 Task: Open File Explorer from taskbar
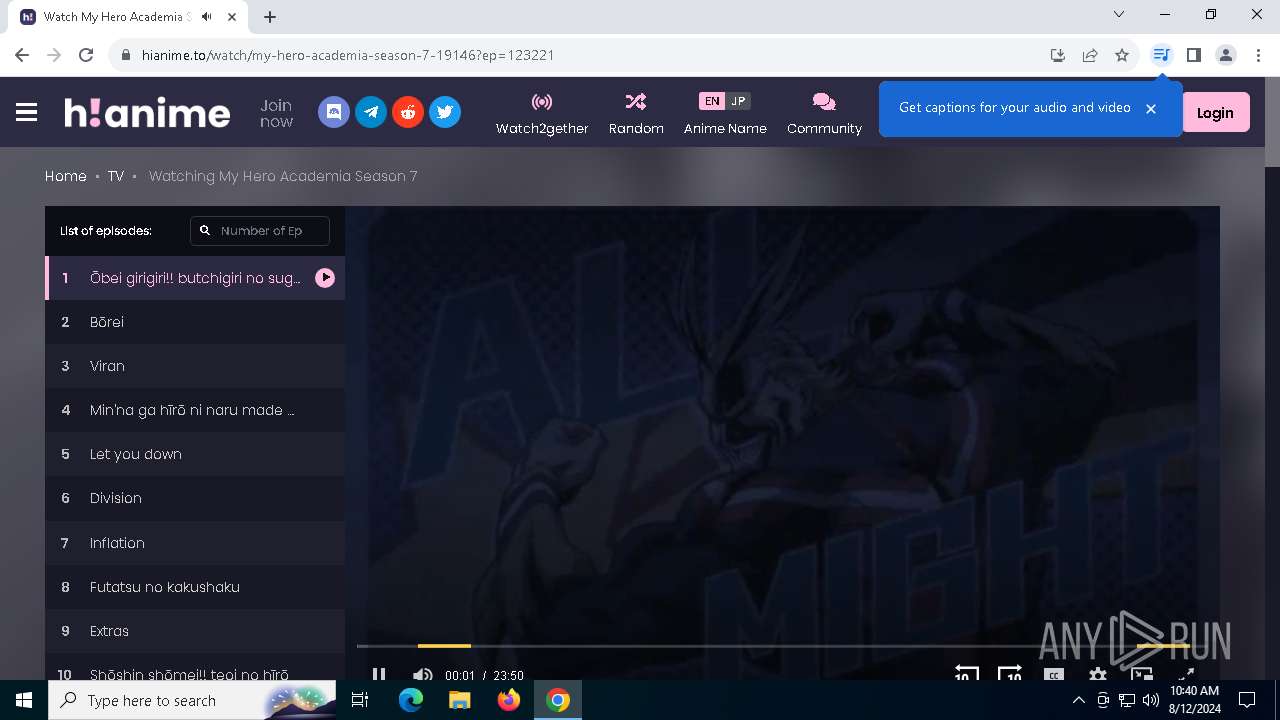(x=459, y=700)
